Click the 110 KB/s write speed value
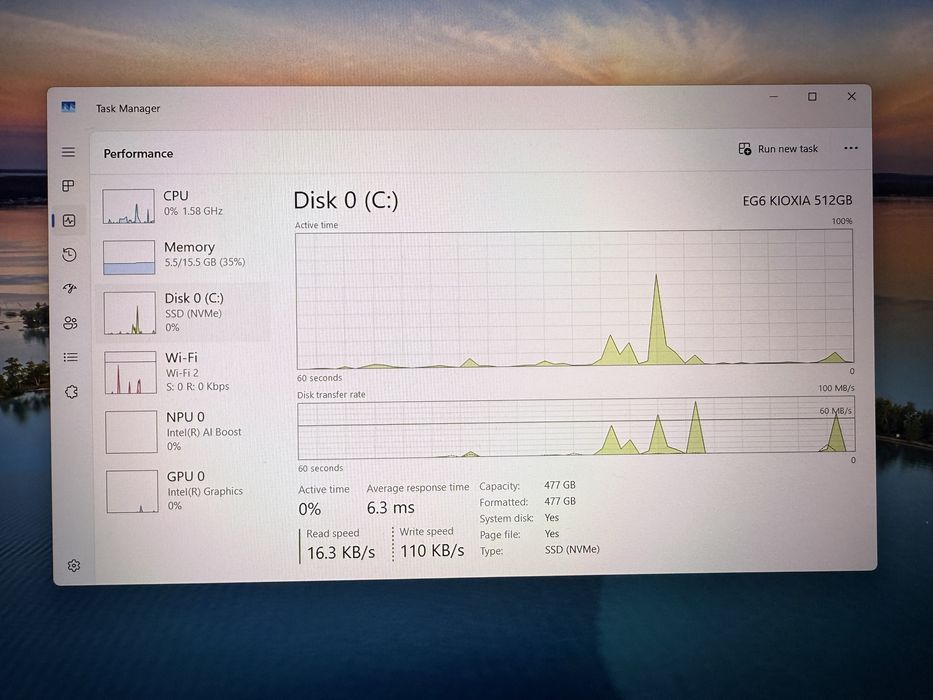Image resolution: width=933 pixels, height=700 pixels. point(432,551)
